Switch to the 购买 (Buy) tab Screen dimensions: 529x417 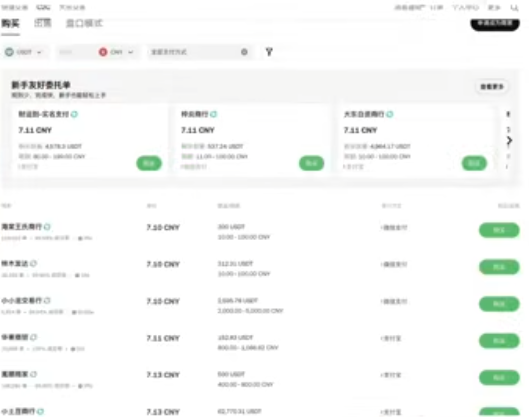point(10,24)
